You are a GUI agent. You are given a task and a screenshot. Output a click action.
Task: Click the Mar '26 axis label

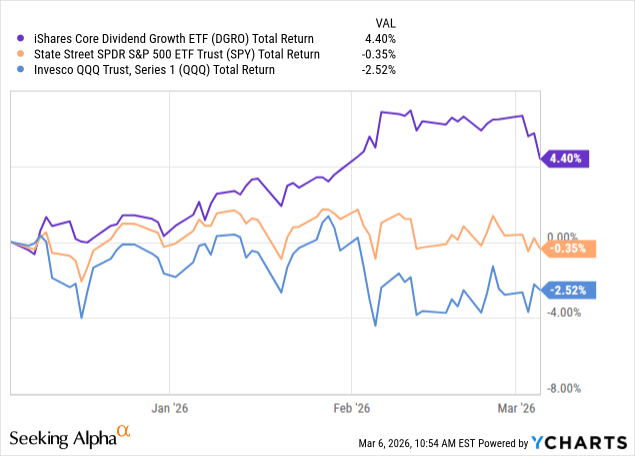click(514, 408)
